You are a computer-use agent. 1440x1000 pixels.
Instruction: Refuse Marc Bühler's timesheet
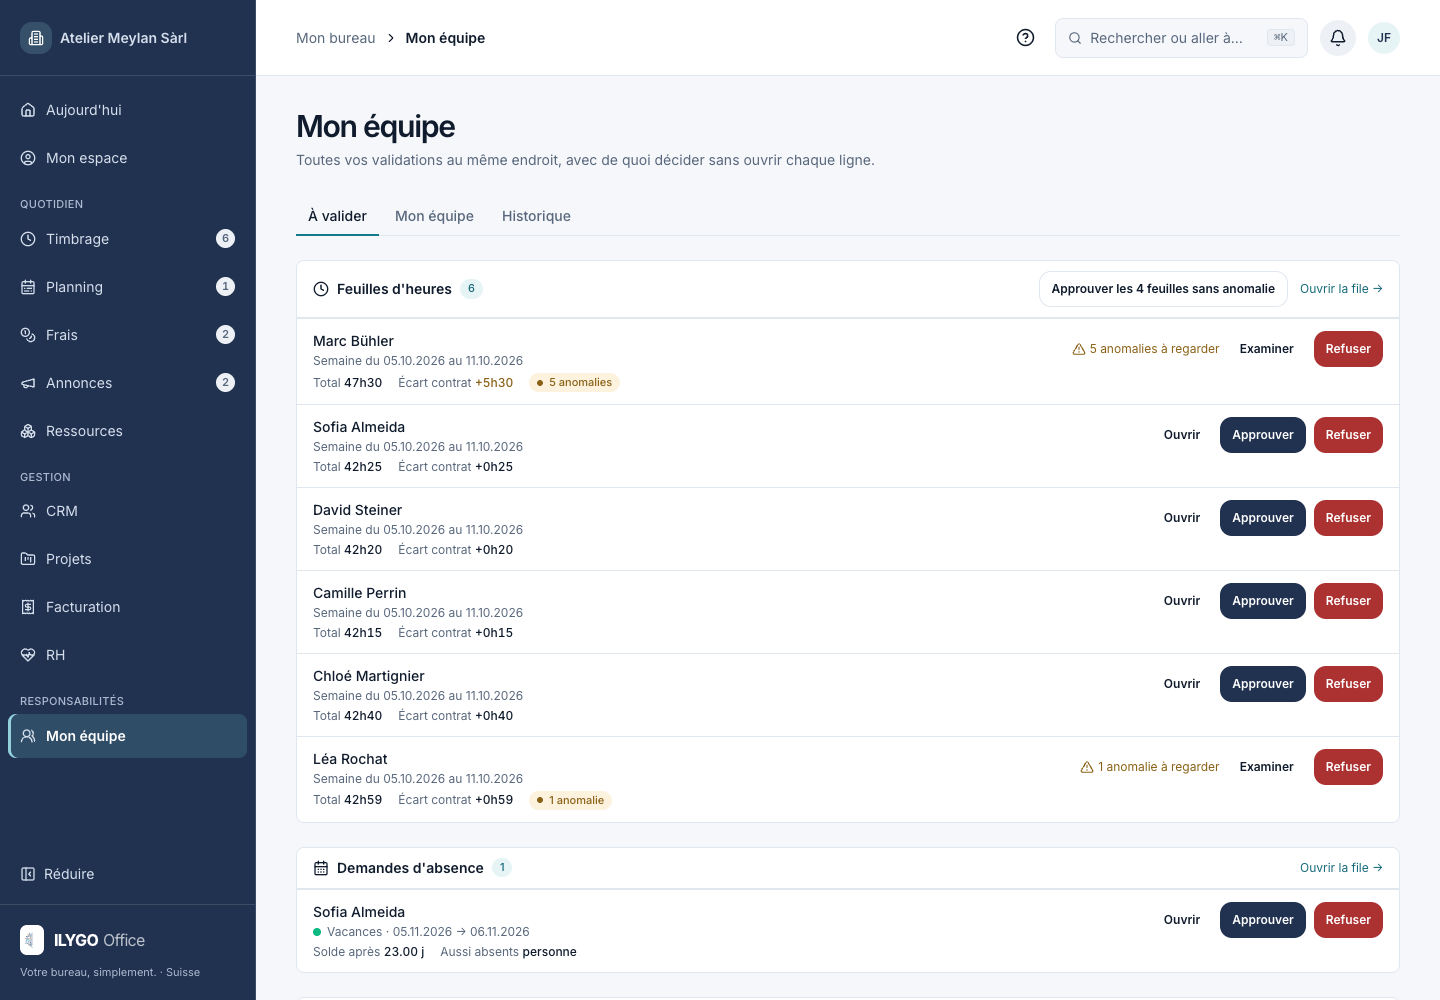point(1348,349)
